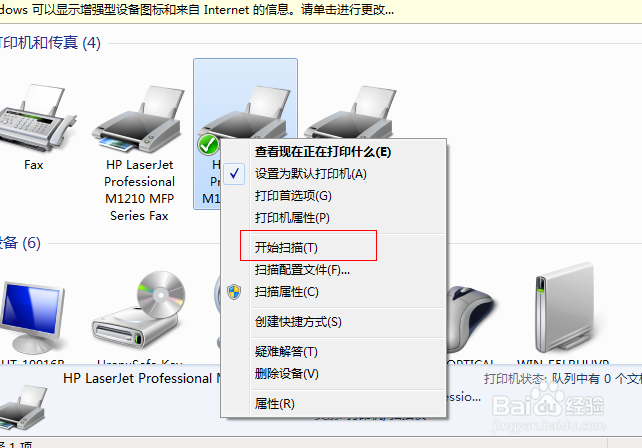Select the monitor device icon
This screenshot has height=448, width=642.
(x=31, y=317)
